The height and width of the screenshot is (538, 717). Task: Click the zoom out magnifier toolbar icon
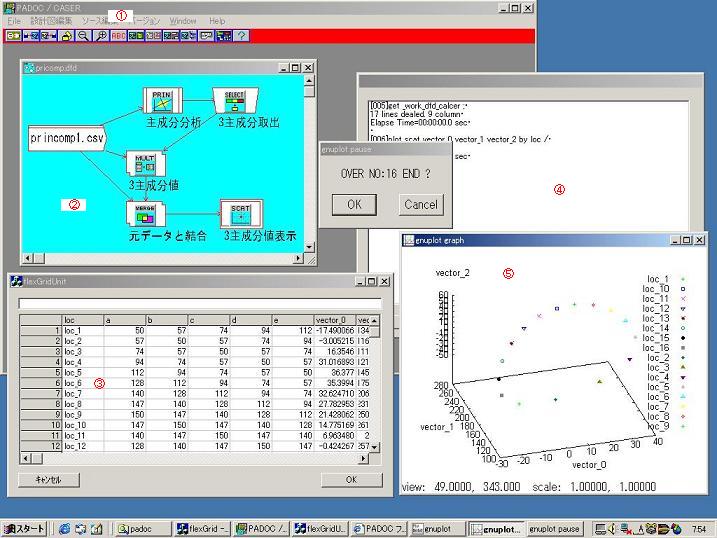pos(83,35)
